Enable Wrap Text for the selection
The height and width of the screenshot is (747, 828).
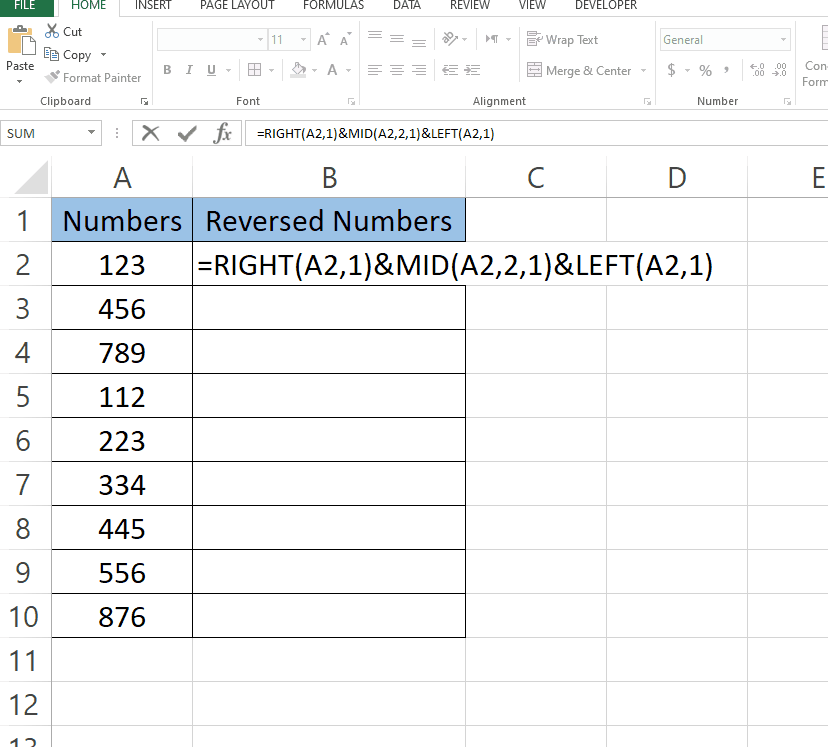click(x=563, y=39)
